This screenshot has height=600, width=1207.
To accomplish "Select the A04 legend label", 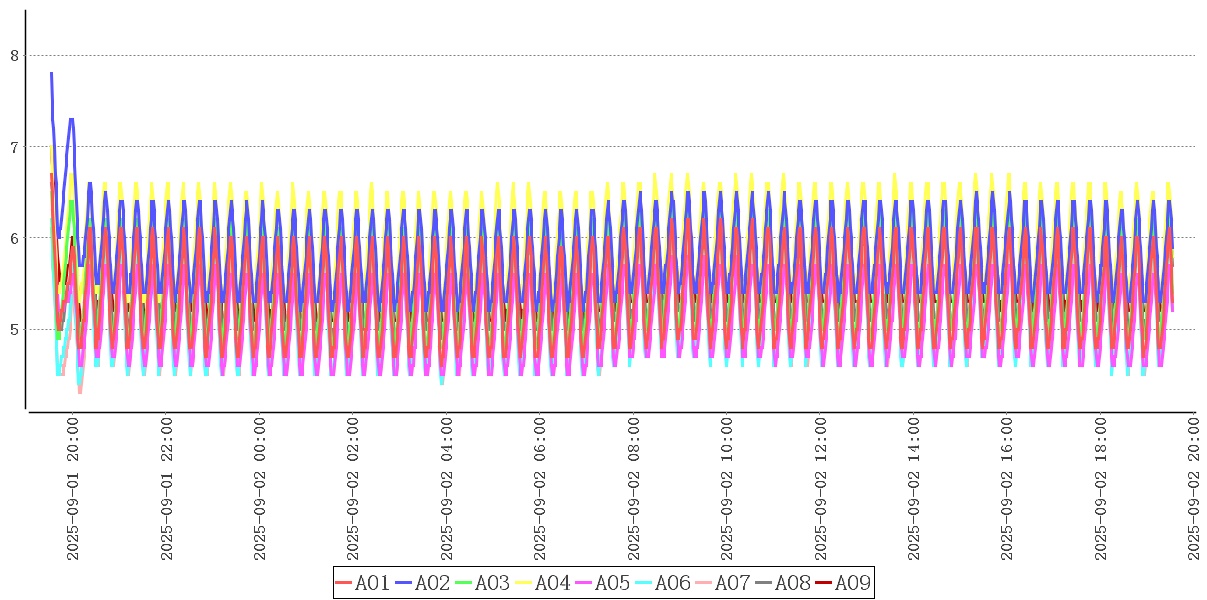I will point(552,583).
